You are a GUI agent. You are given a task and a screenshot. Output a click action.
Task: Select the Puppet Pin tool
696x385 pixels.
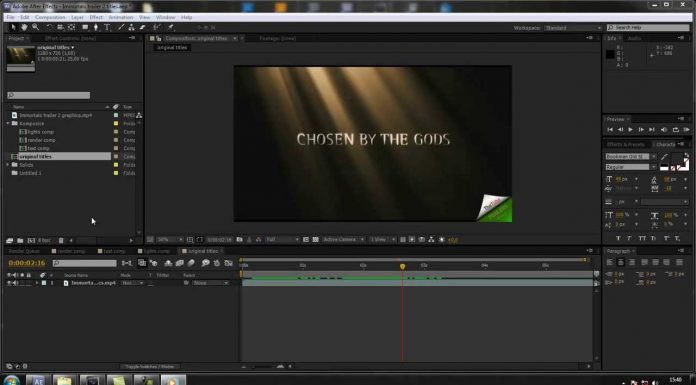pos(170,27)
